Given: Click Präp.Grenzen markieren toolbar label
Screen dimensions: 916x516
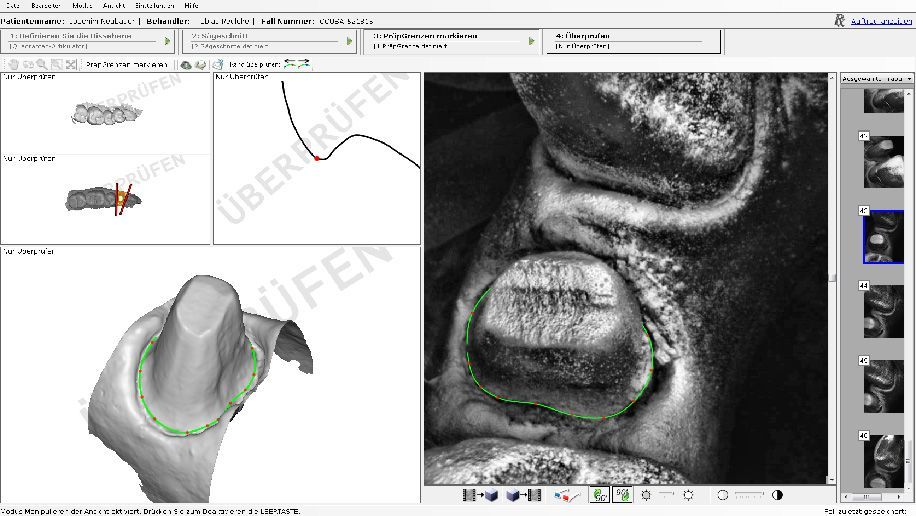Looking at the screenshot, I should tap(127, 64).
